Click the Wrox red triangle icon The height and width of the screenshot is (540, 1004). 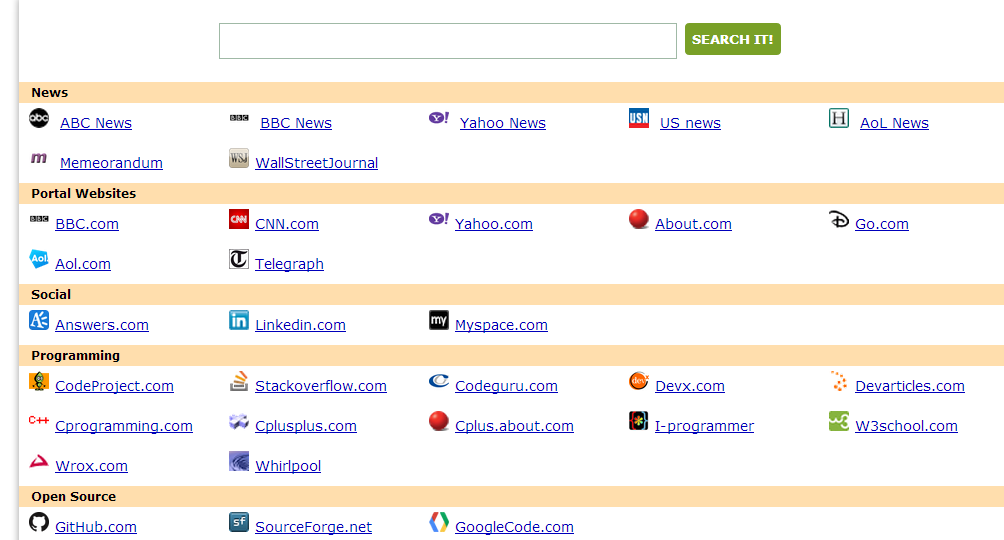(39, 461)
